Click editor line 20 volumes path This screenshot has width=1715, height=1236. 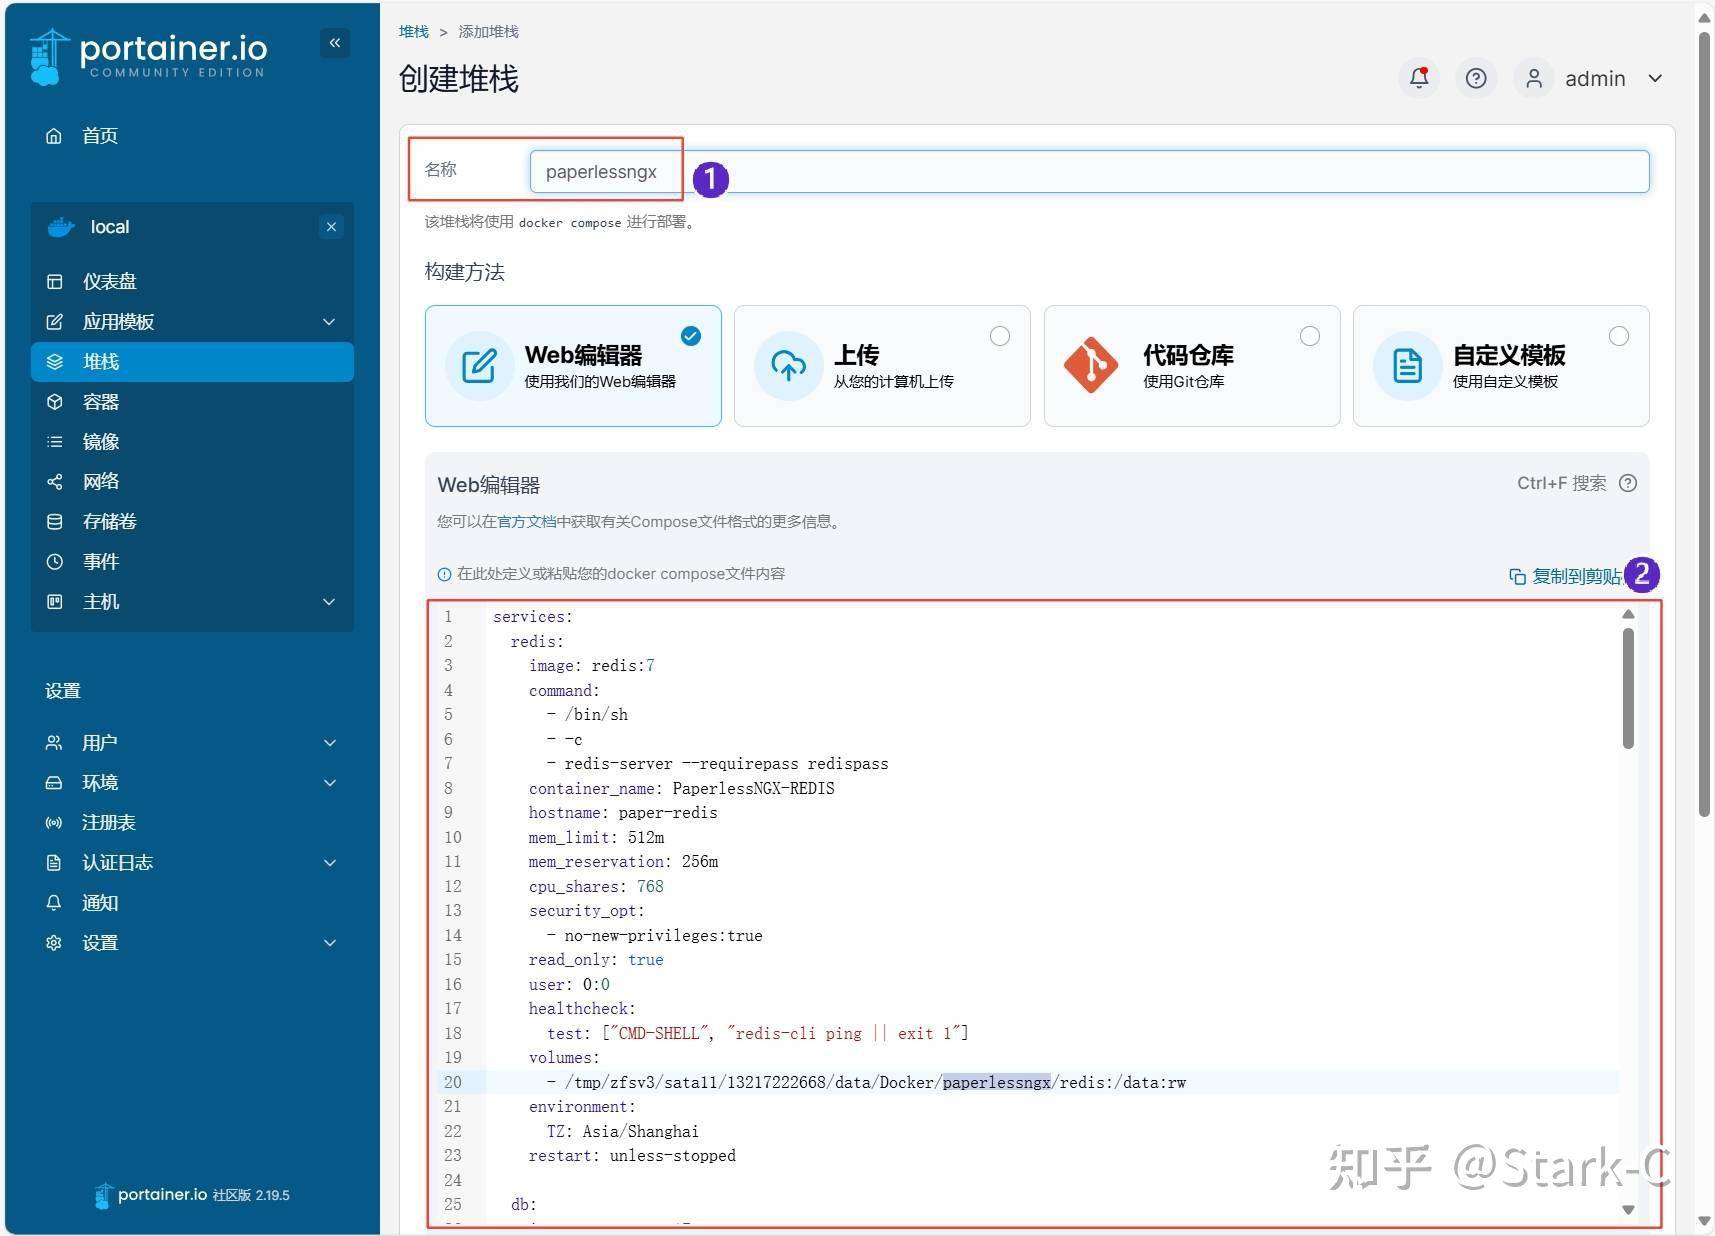pos(866,1083)
